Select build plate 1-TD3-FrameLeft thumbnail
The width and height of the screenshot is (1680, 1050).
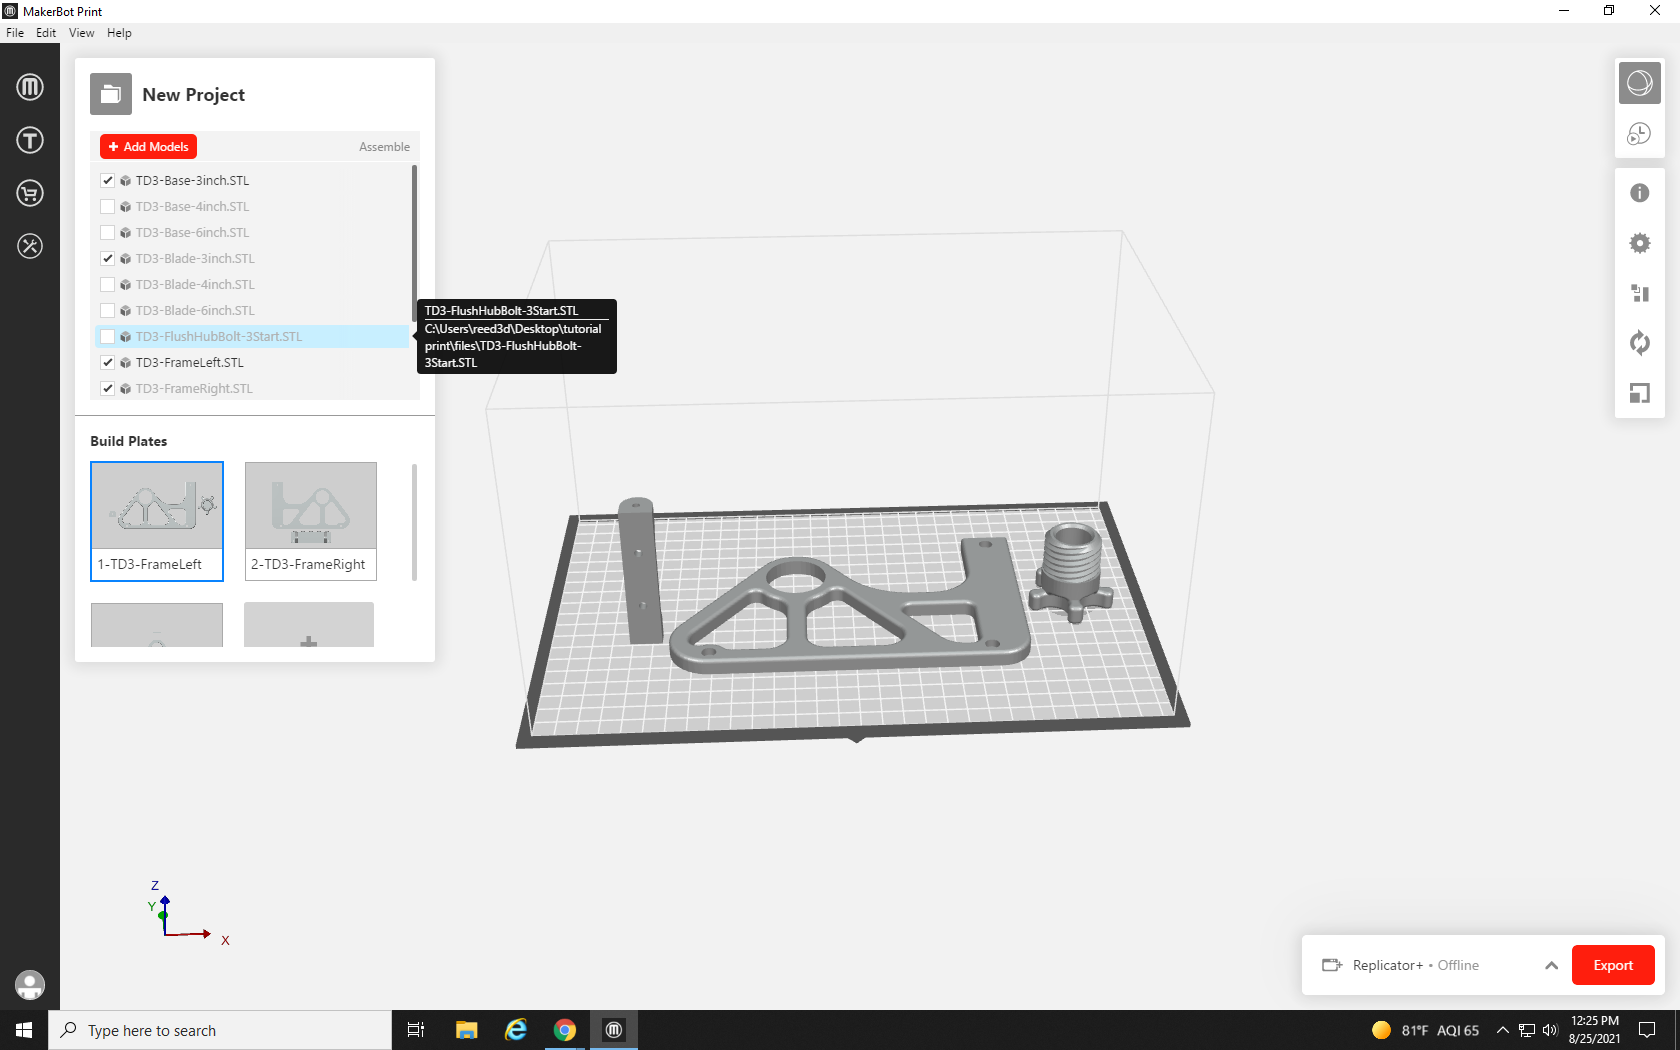[x=157, y=521]
